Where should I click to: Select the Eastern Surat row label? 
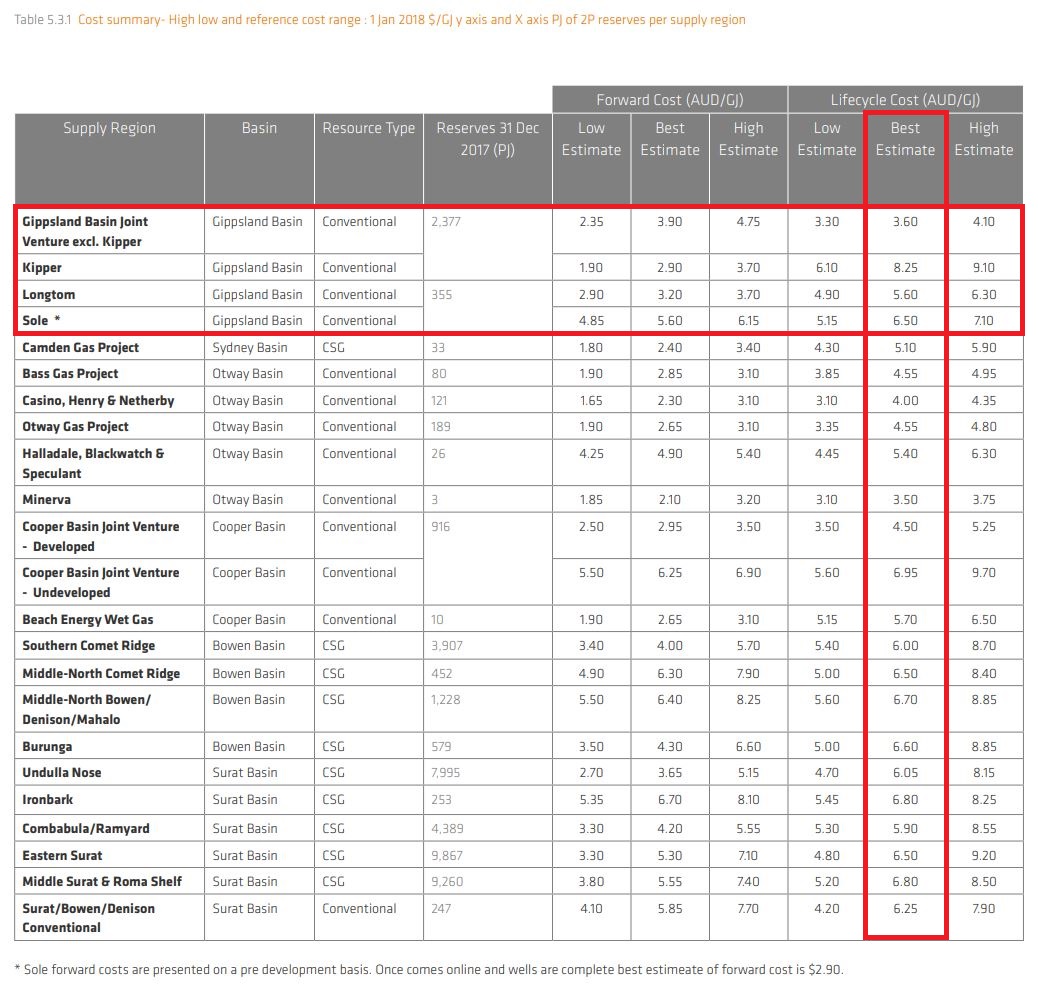62,855
